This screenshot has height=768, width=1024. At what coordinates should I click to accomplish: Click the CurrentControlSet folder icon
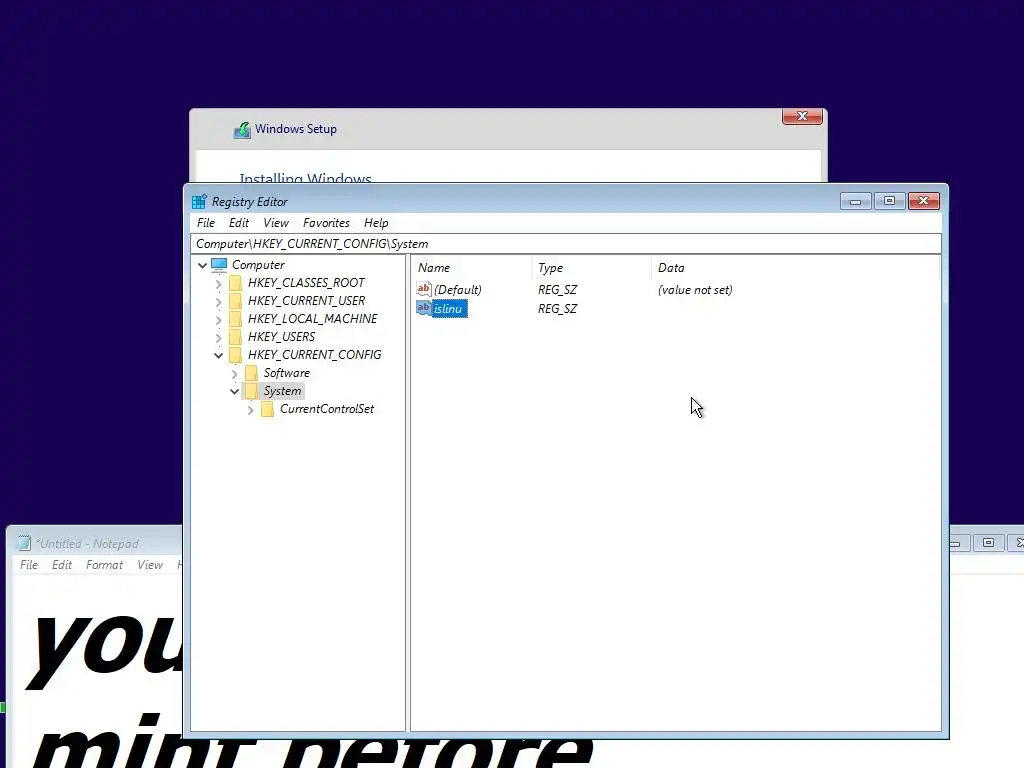267,409
